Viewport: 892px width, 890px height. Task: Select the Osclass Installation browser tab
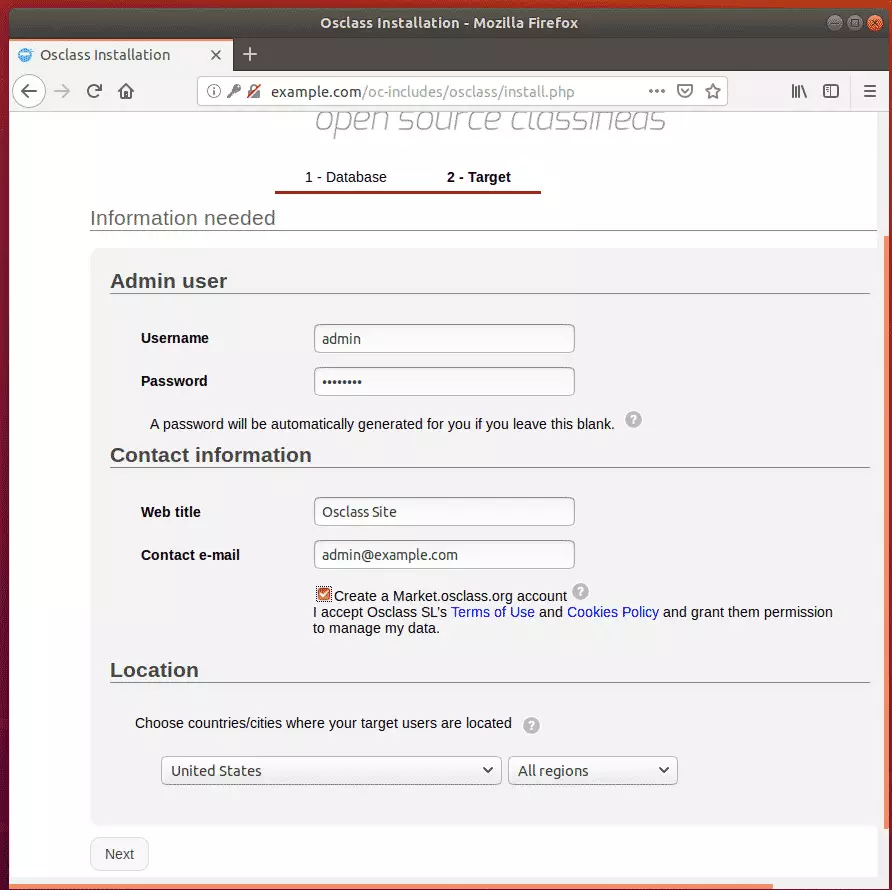[121, 55]
